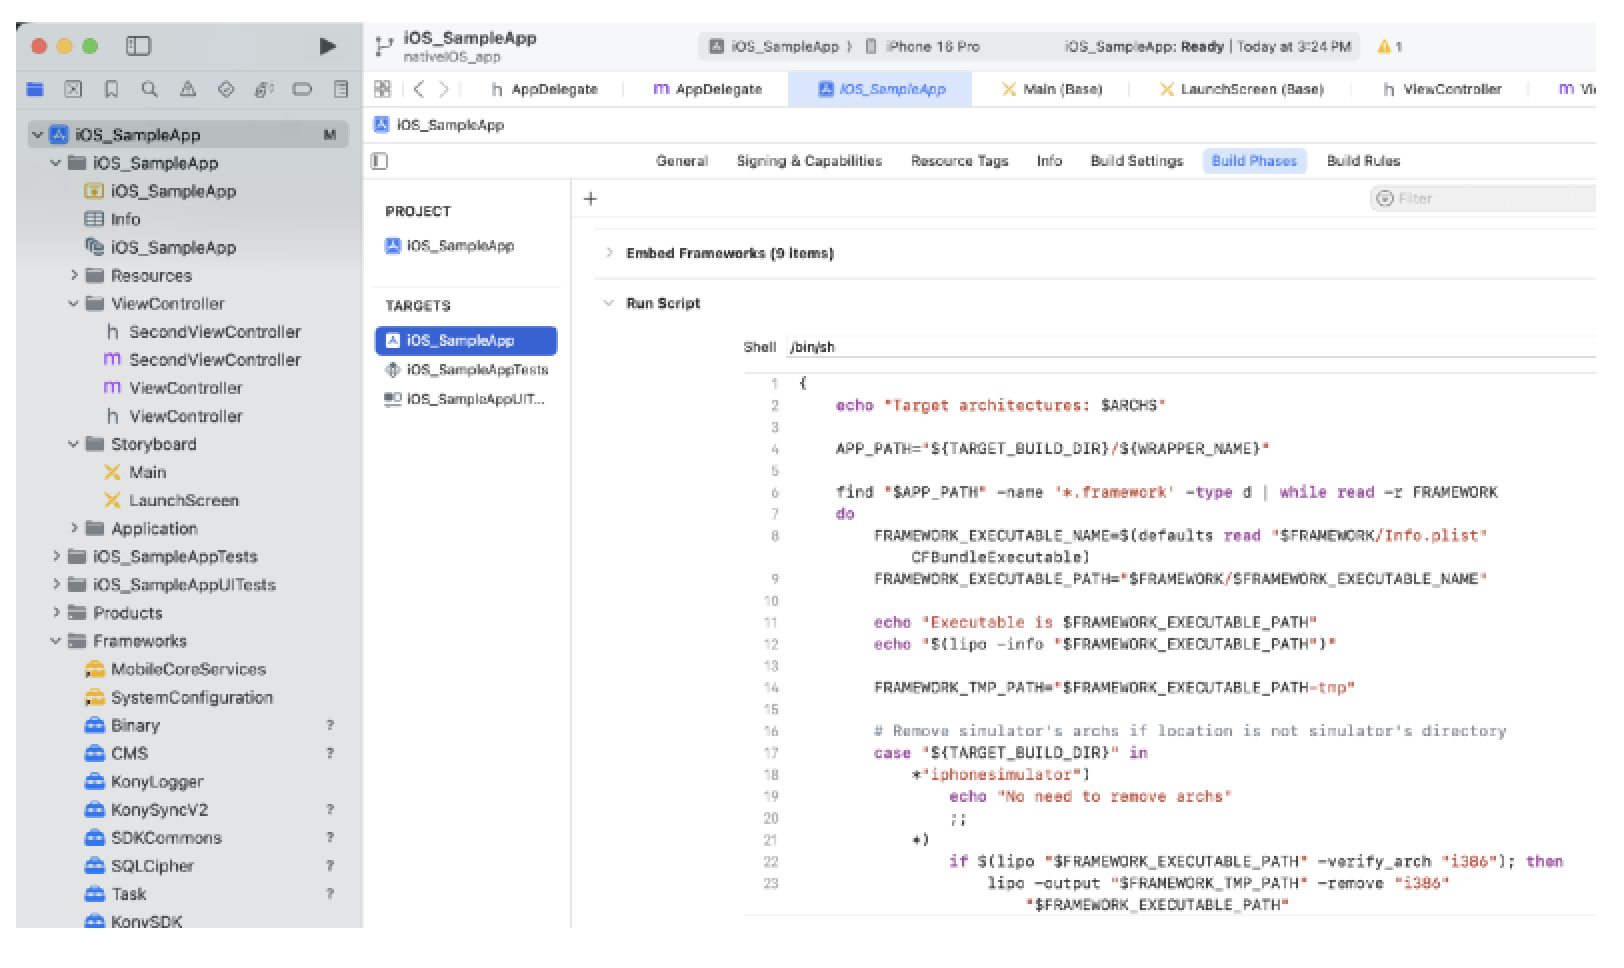Choose the iOS_SampleApp scheme in the toolbar
The height and width of the screenshot is (968, 1624).
[x=773, y=46]
